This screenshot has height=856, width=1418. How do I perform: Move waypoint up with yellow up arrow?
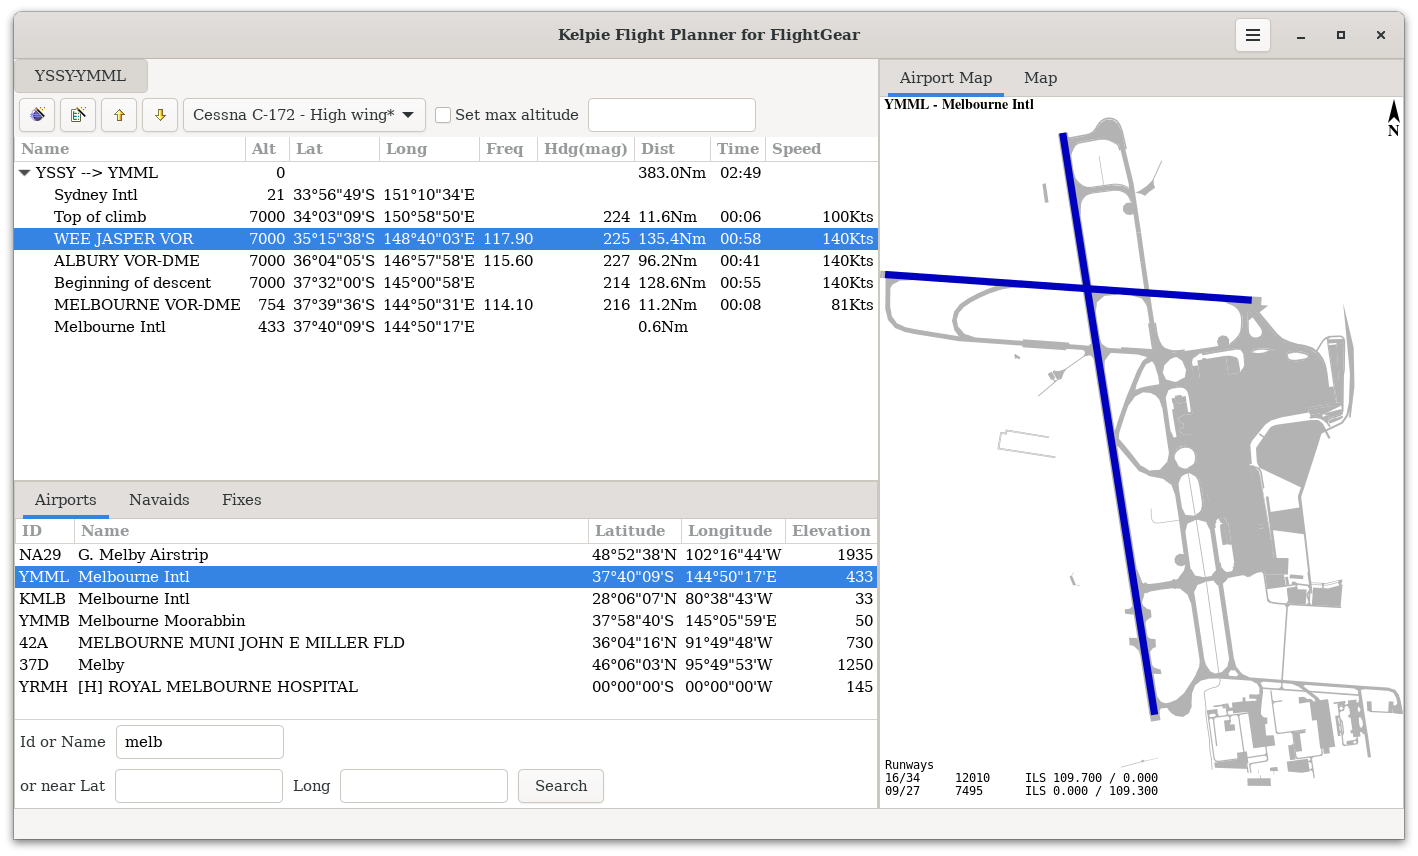click(x=119, y=115)
